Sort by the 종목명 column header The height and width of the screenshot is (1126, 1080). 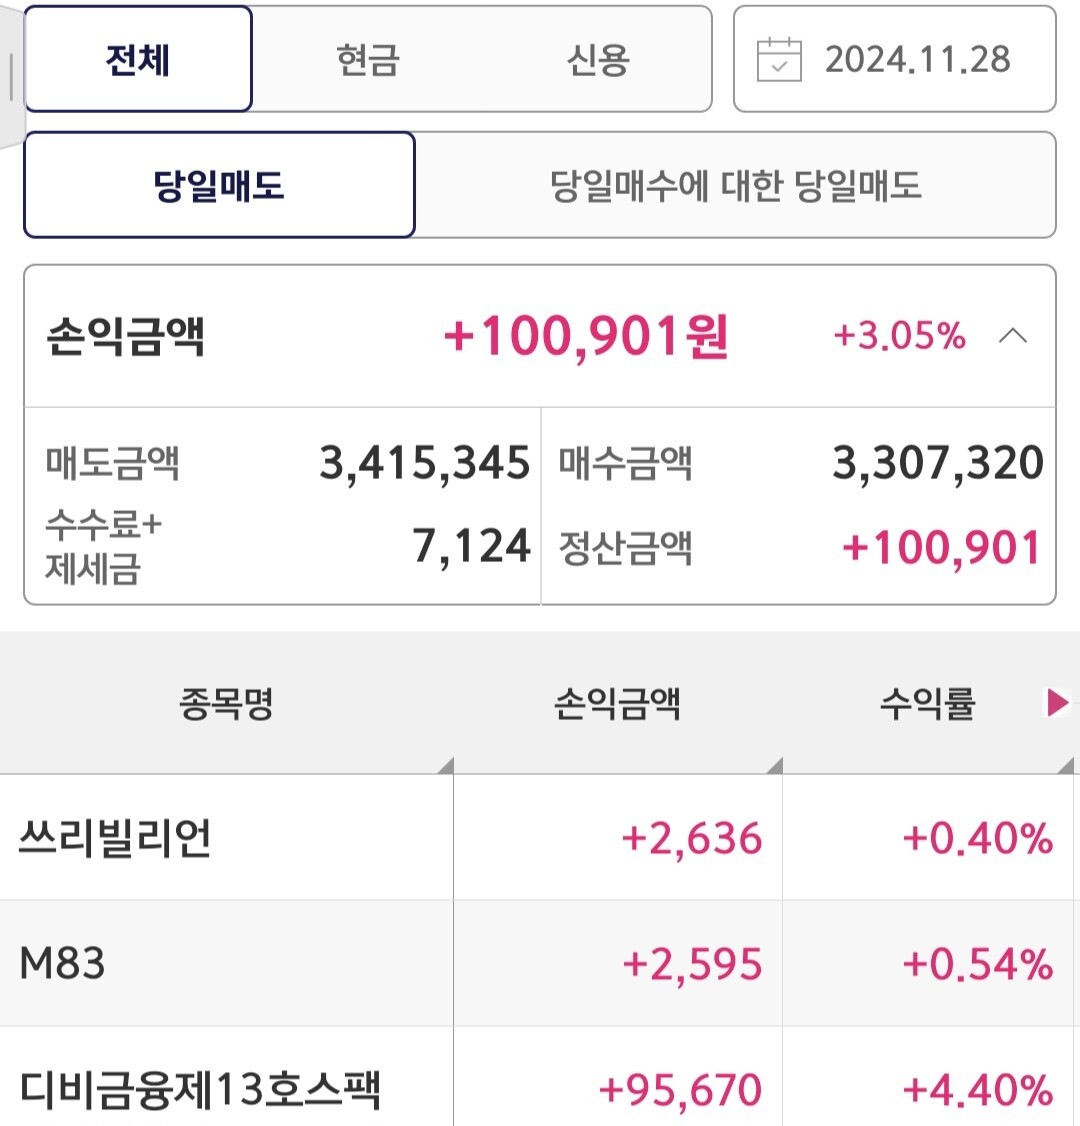(x=226, y=704)
